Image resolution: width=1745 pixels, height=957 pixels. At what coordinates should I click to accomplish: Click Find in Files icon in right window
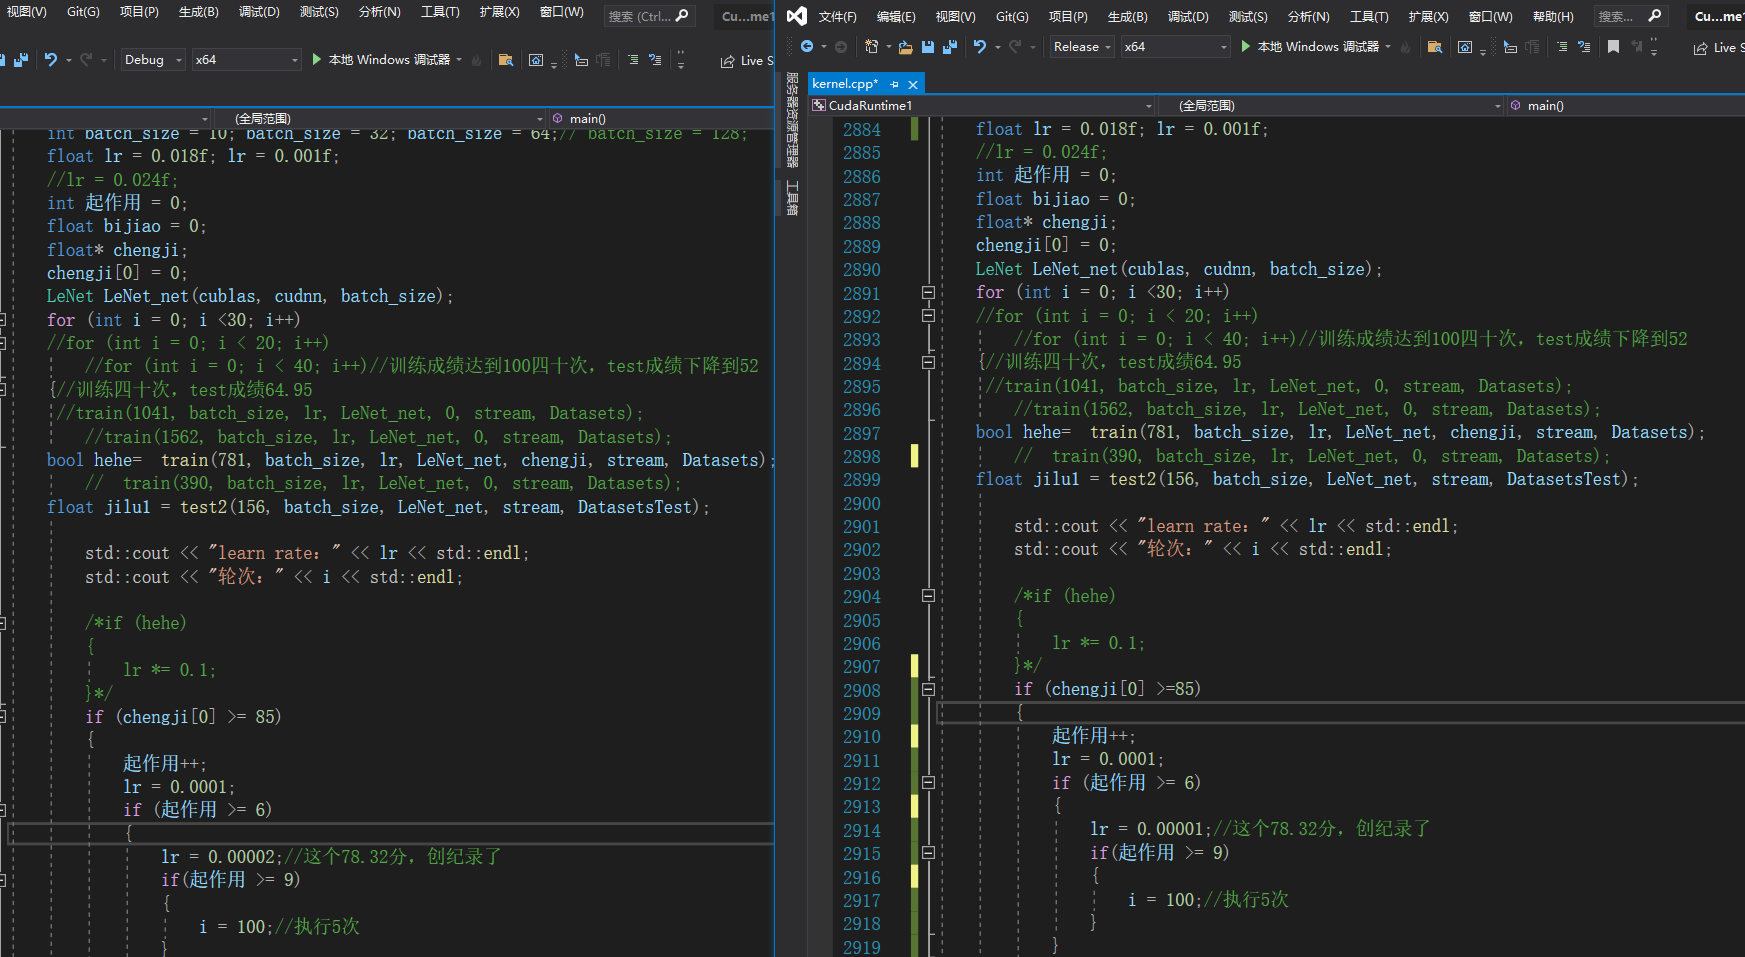point(1434,47)
